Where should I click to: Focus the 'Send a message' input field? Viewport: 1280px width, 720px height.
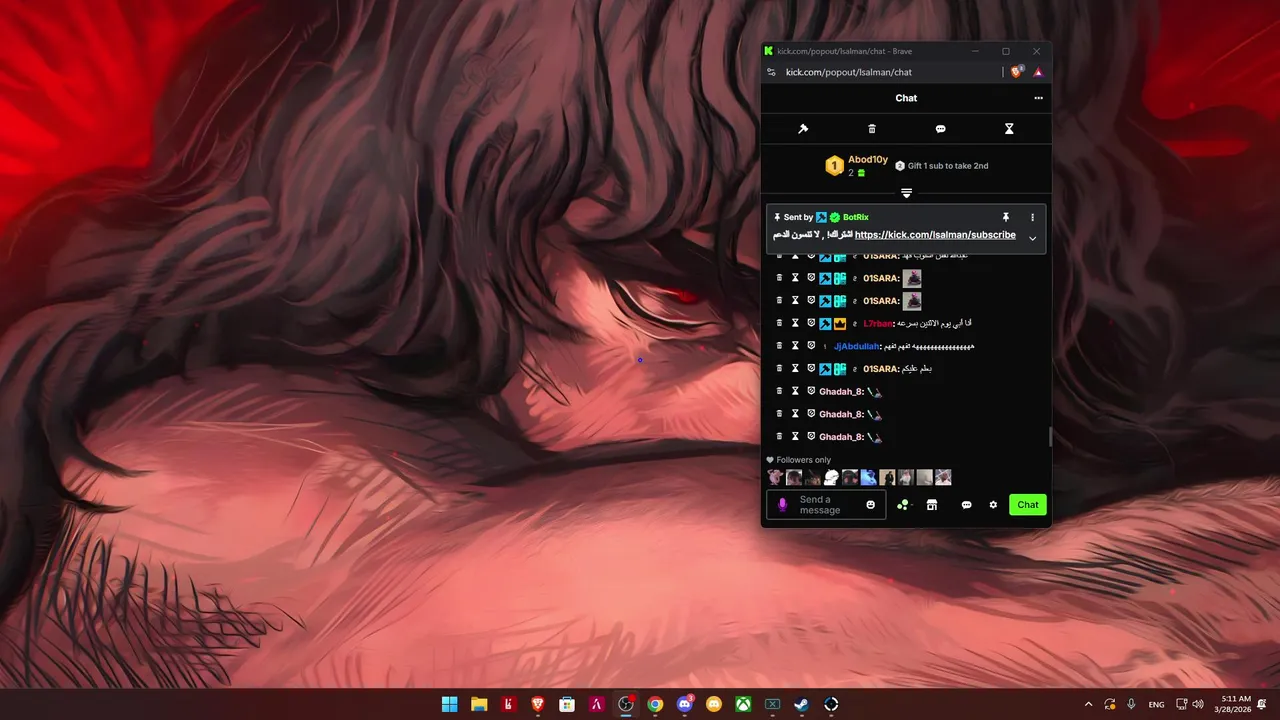[827, 505]
